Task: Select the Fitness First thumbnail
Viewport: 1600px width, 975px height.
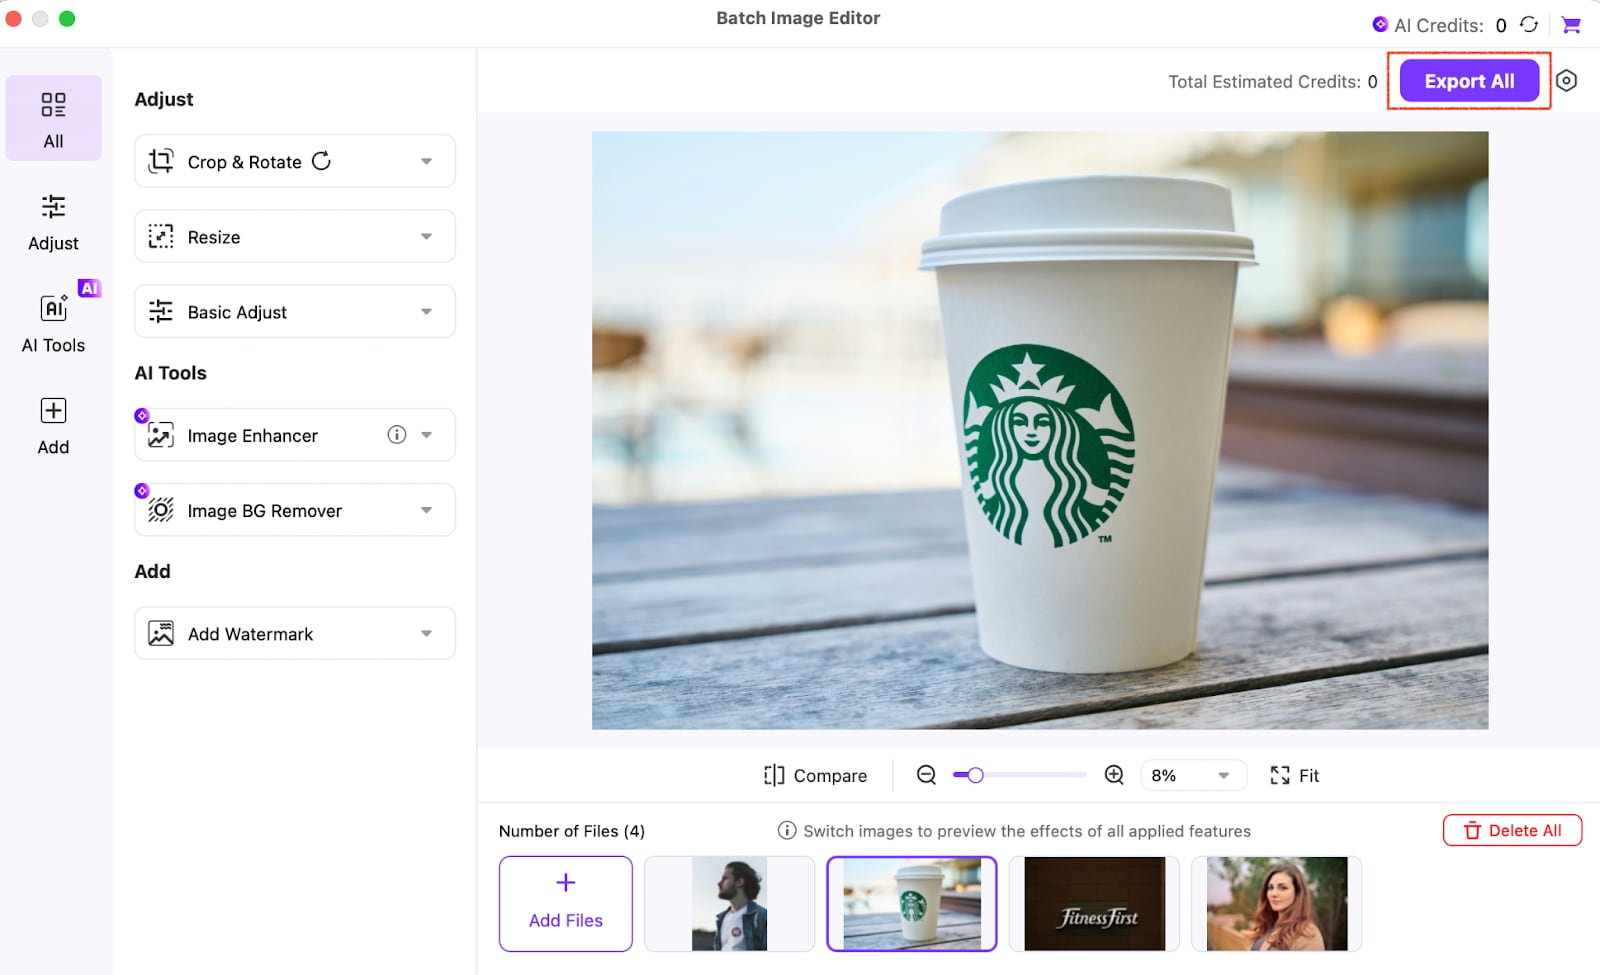Action: [1095, 903]
